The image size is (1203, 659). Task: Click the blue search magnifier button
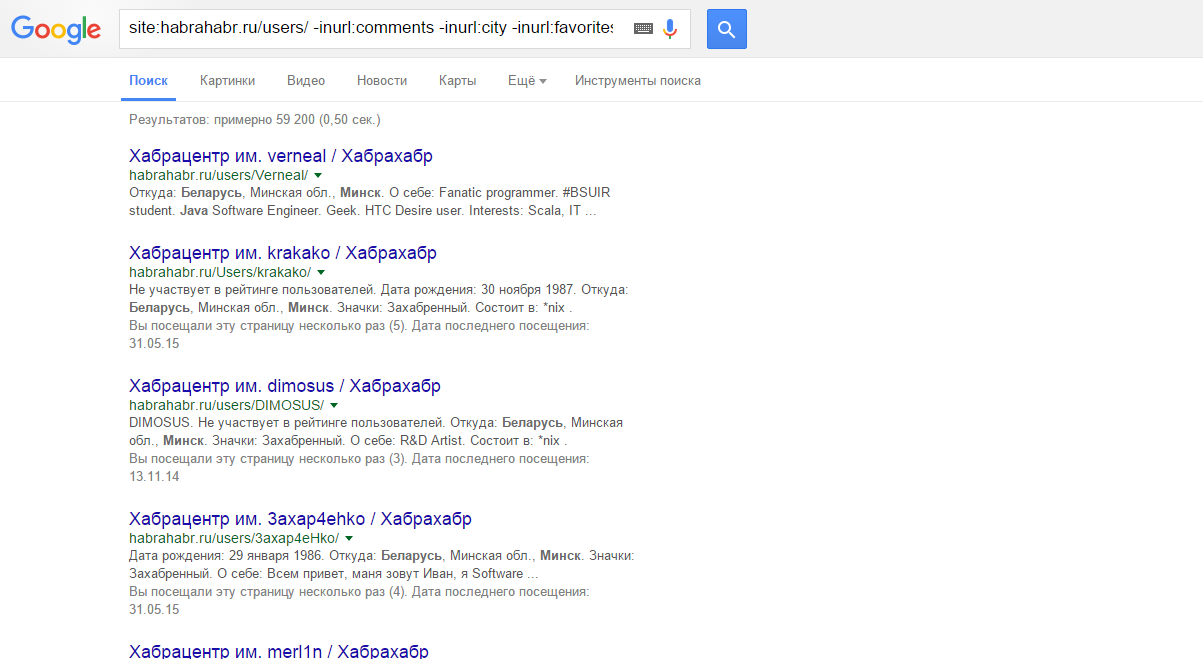point(727,29)
